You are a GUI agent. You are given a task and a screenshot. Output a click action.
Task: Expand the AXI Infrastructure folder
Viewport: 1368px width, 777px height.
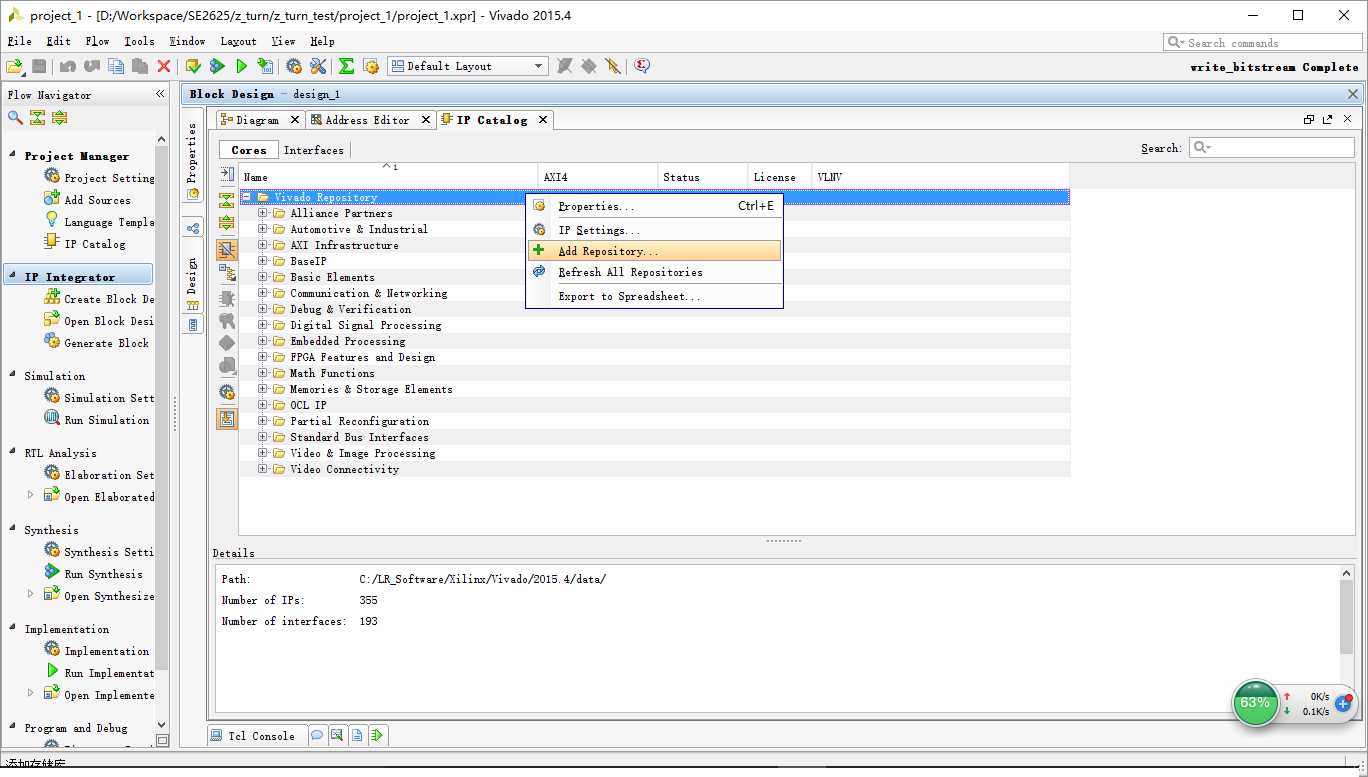click(263, 245)
